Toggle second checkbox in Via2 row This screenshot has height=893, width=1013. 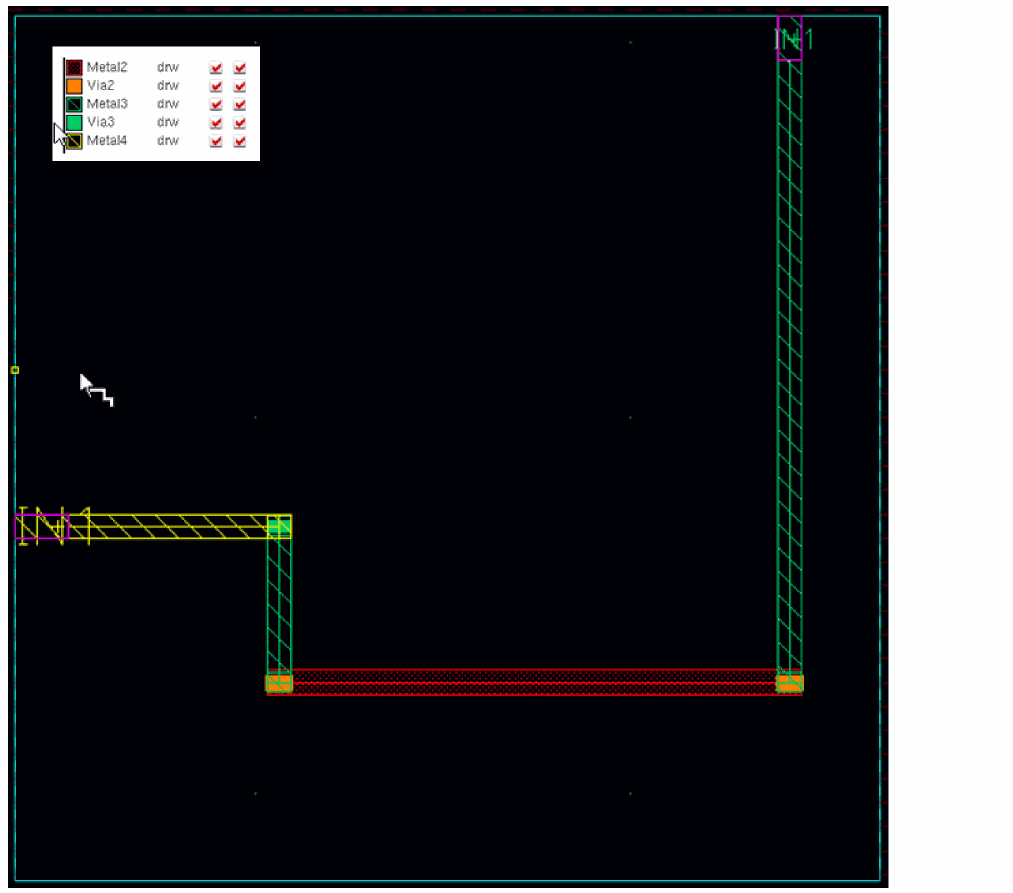pyautogui.click(x=240, y=85)
